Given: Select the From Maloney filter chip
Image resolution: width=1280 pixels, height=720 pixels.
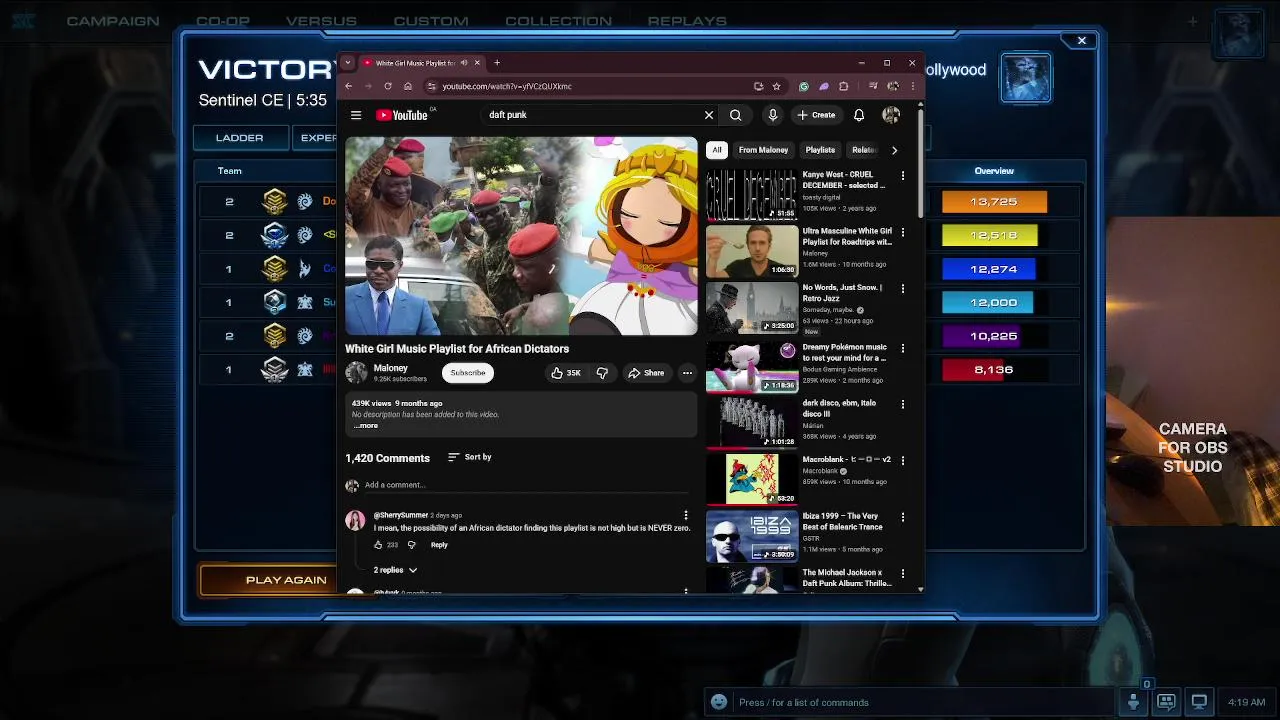Looking at the screenshot, I should tap(763, 150).
